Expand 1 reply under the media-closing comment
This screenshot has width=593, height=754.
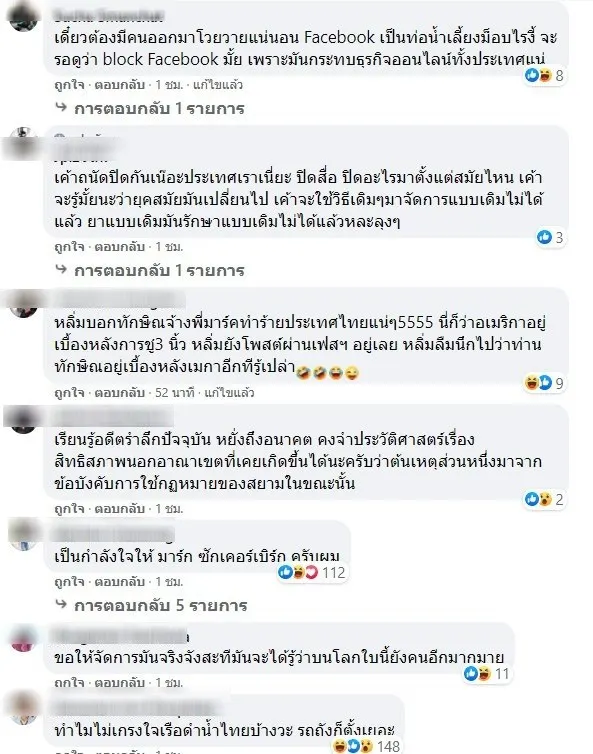(x=159, y=271)
